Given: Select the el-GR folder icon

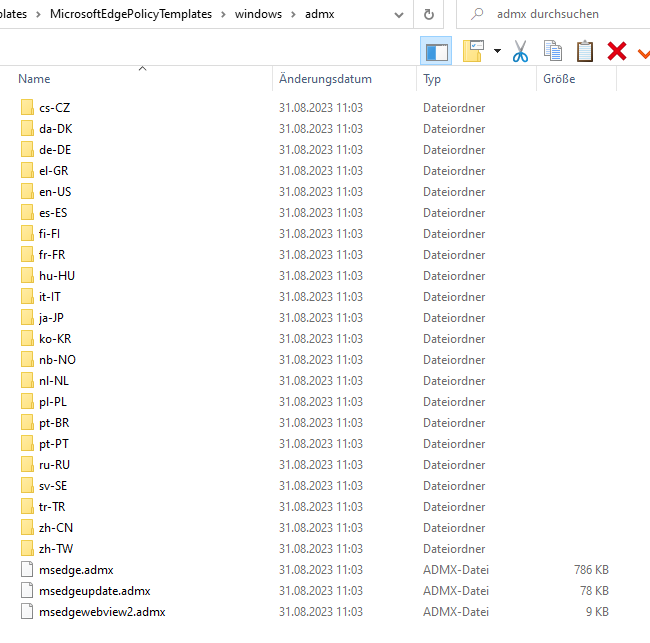Looking at the screenshot, I should tap(27, 170).
